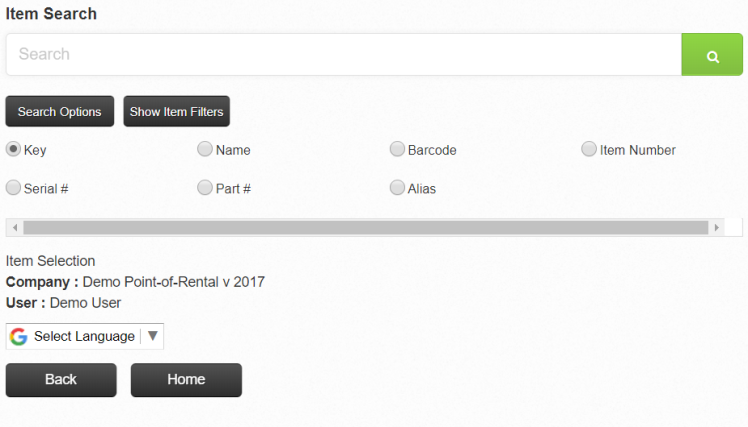
Task: Click the Google logo icon
Action: (x=19, y=337)
